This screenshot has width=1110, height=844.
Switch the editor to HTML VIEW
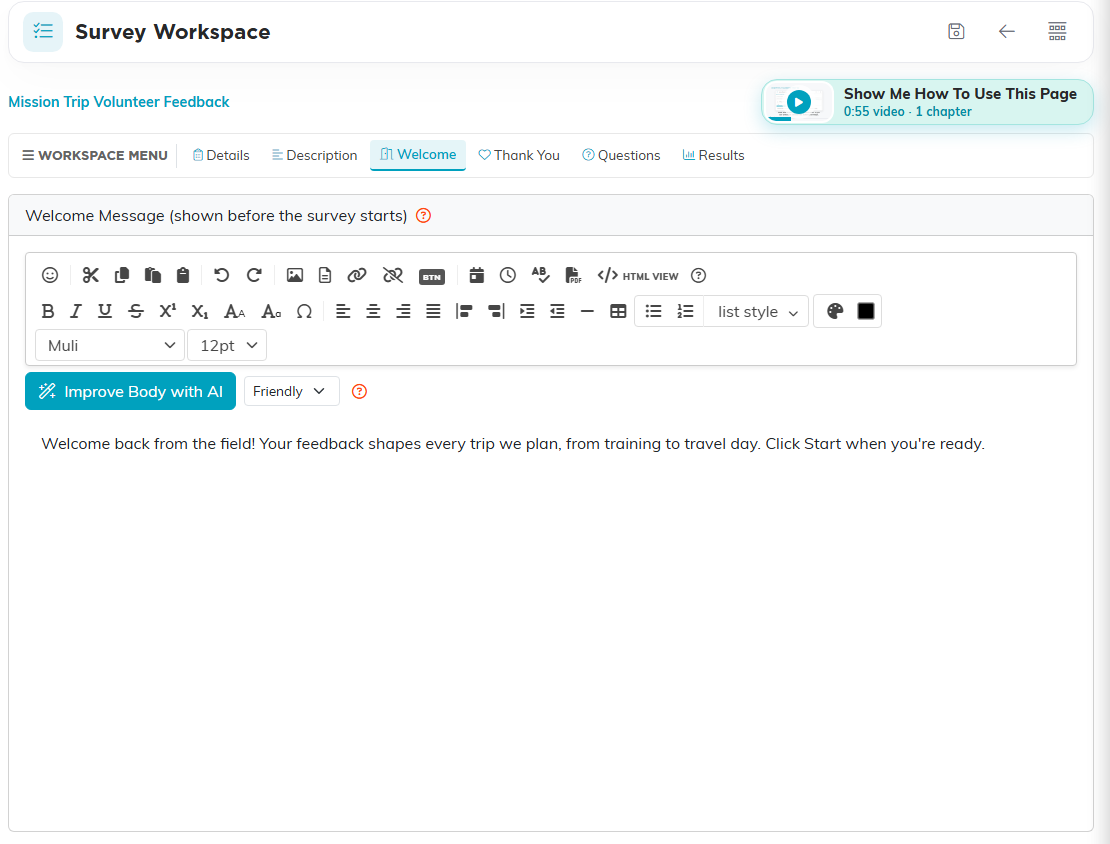[638, 276]
